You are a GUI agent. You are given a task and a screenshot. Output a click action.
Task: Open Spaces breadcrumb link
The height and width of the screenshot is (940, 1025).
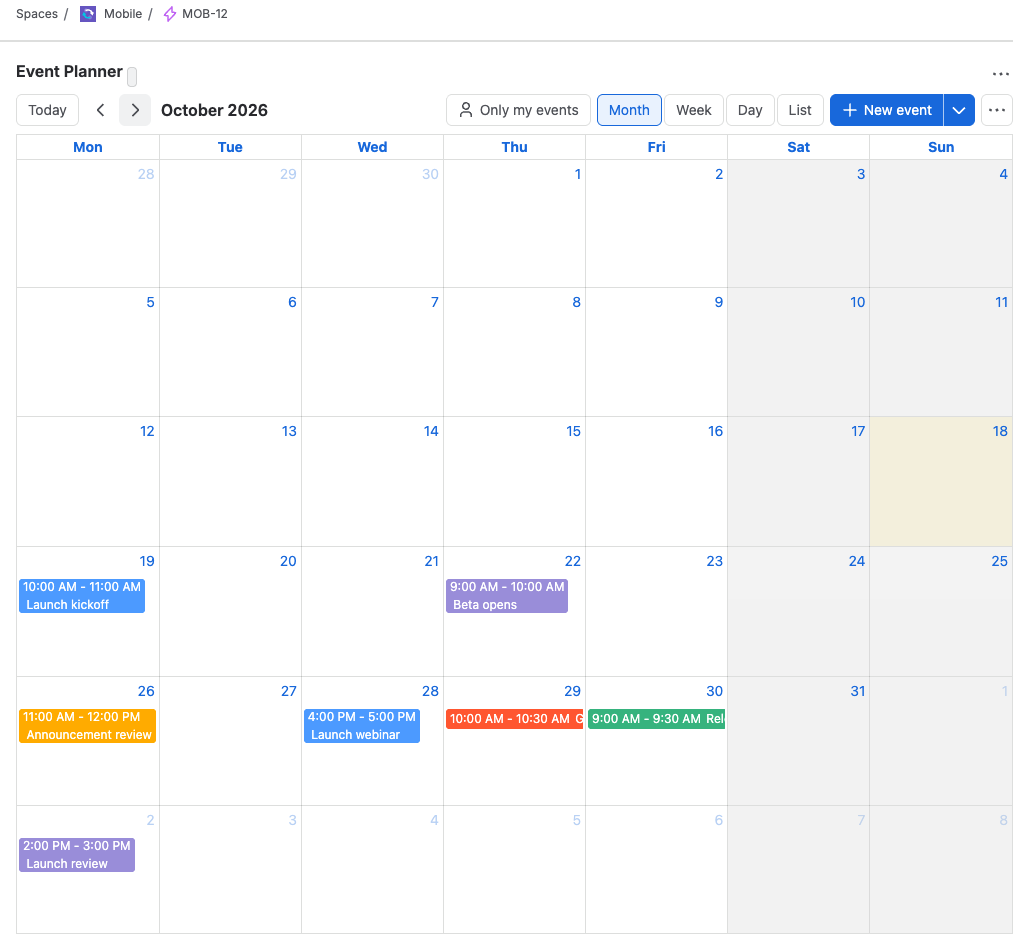37,14
